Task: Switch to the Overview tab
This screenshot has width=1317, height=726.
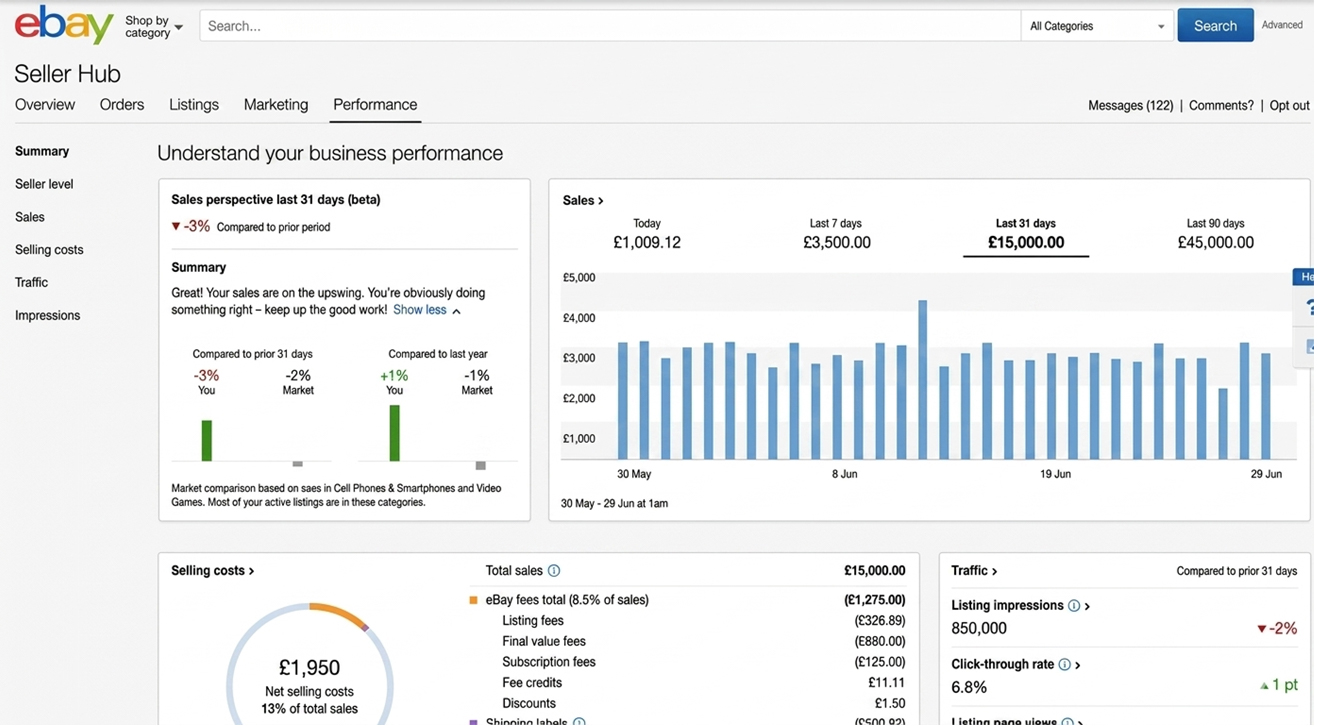Action: (45, 105)
